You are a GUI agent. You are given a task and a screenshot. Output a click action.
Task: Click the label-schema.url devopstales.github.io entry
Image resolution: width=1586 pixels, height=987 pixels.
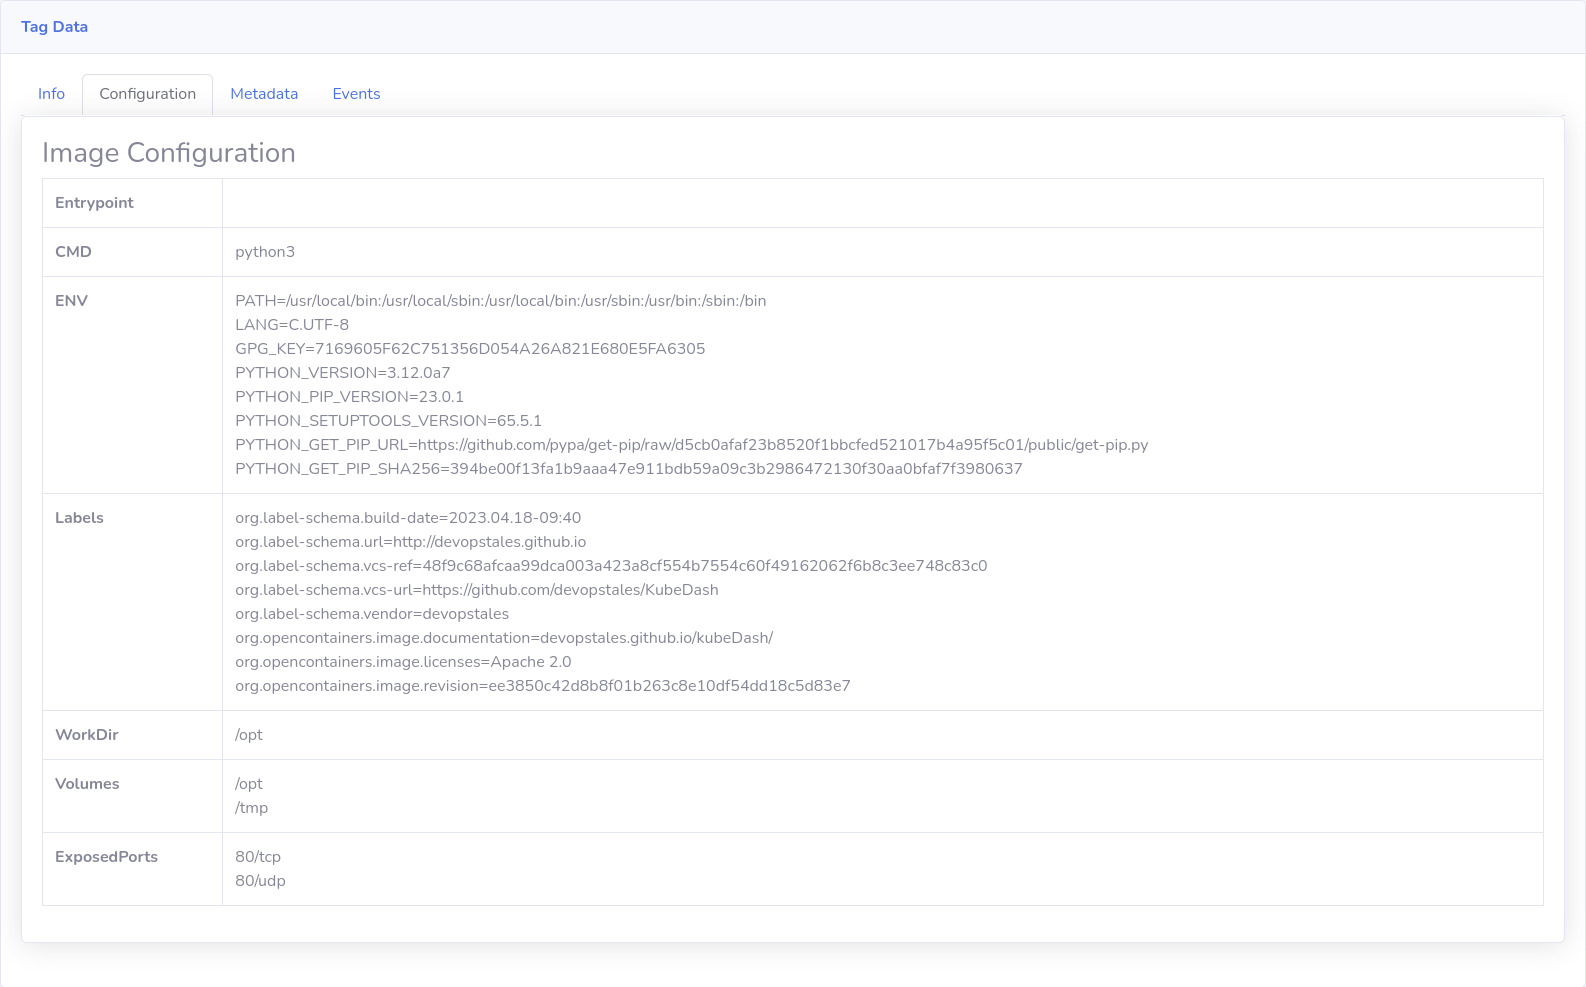coord(410,542)
